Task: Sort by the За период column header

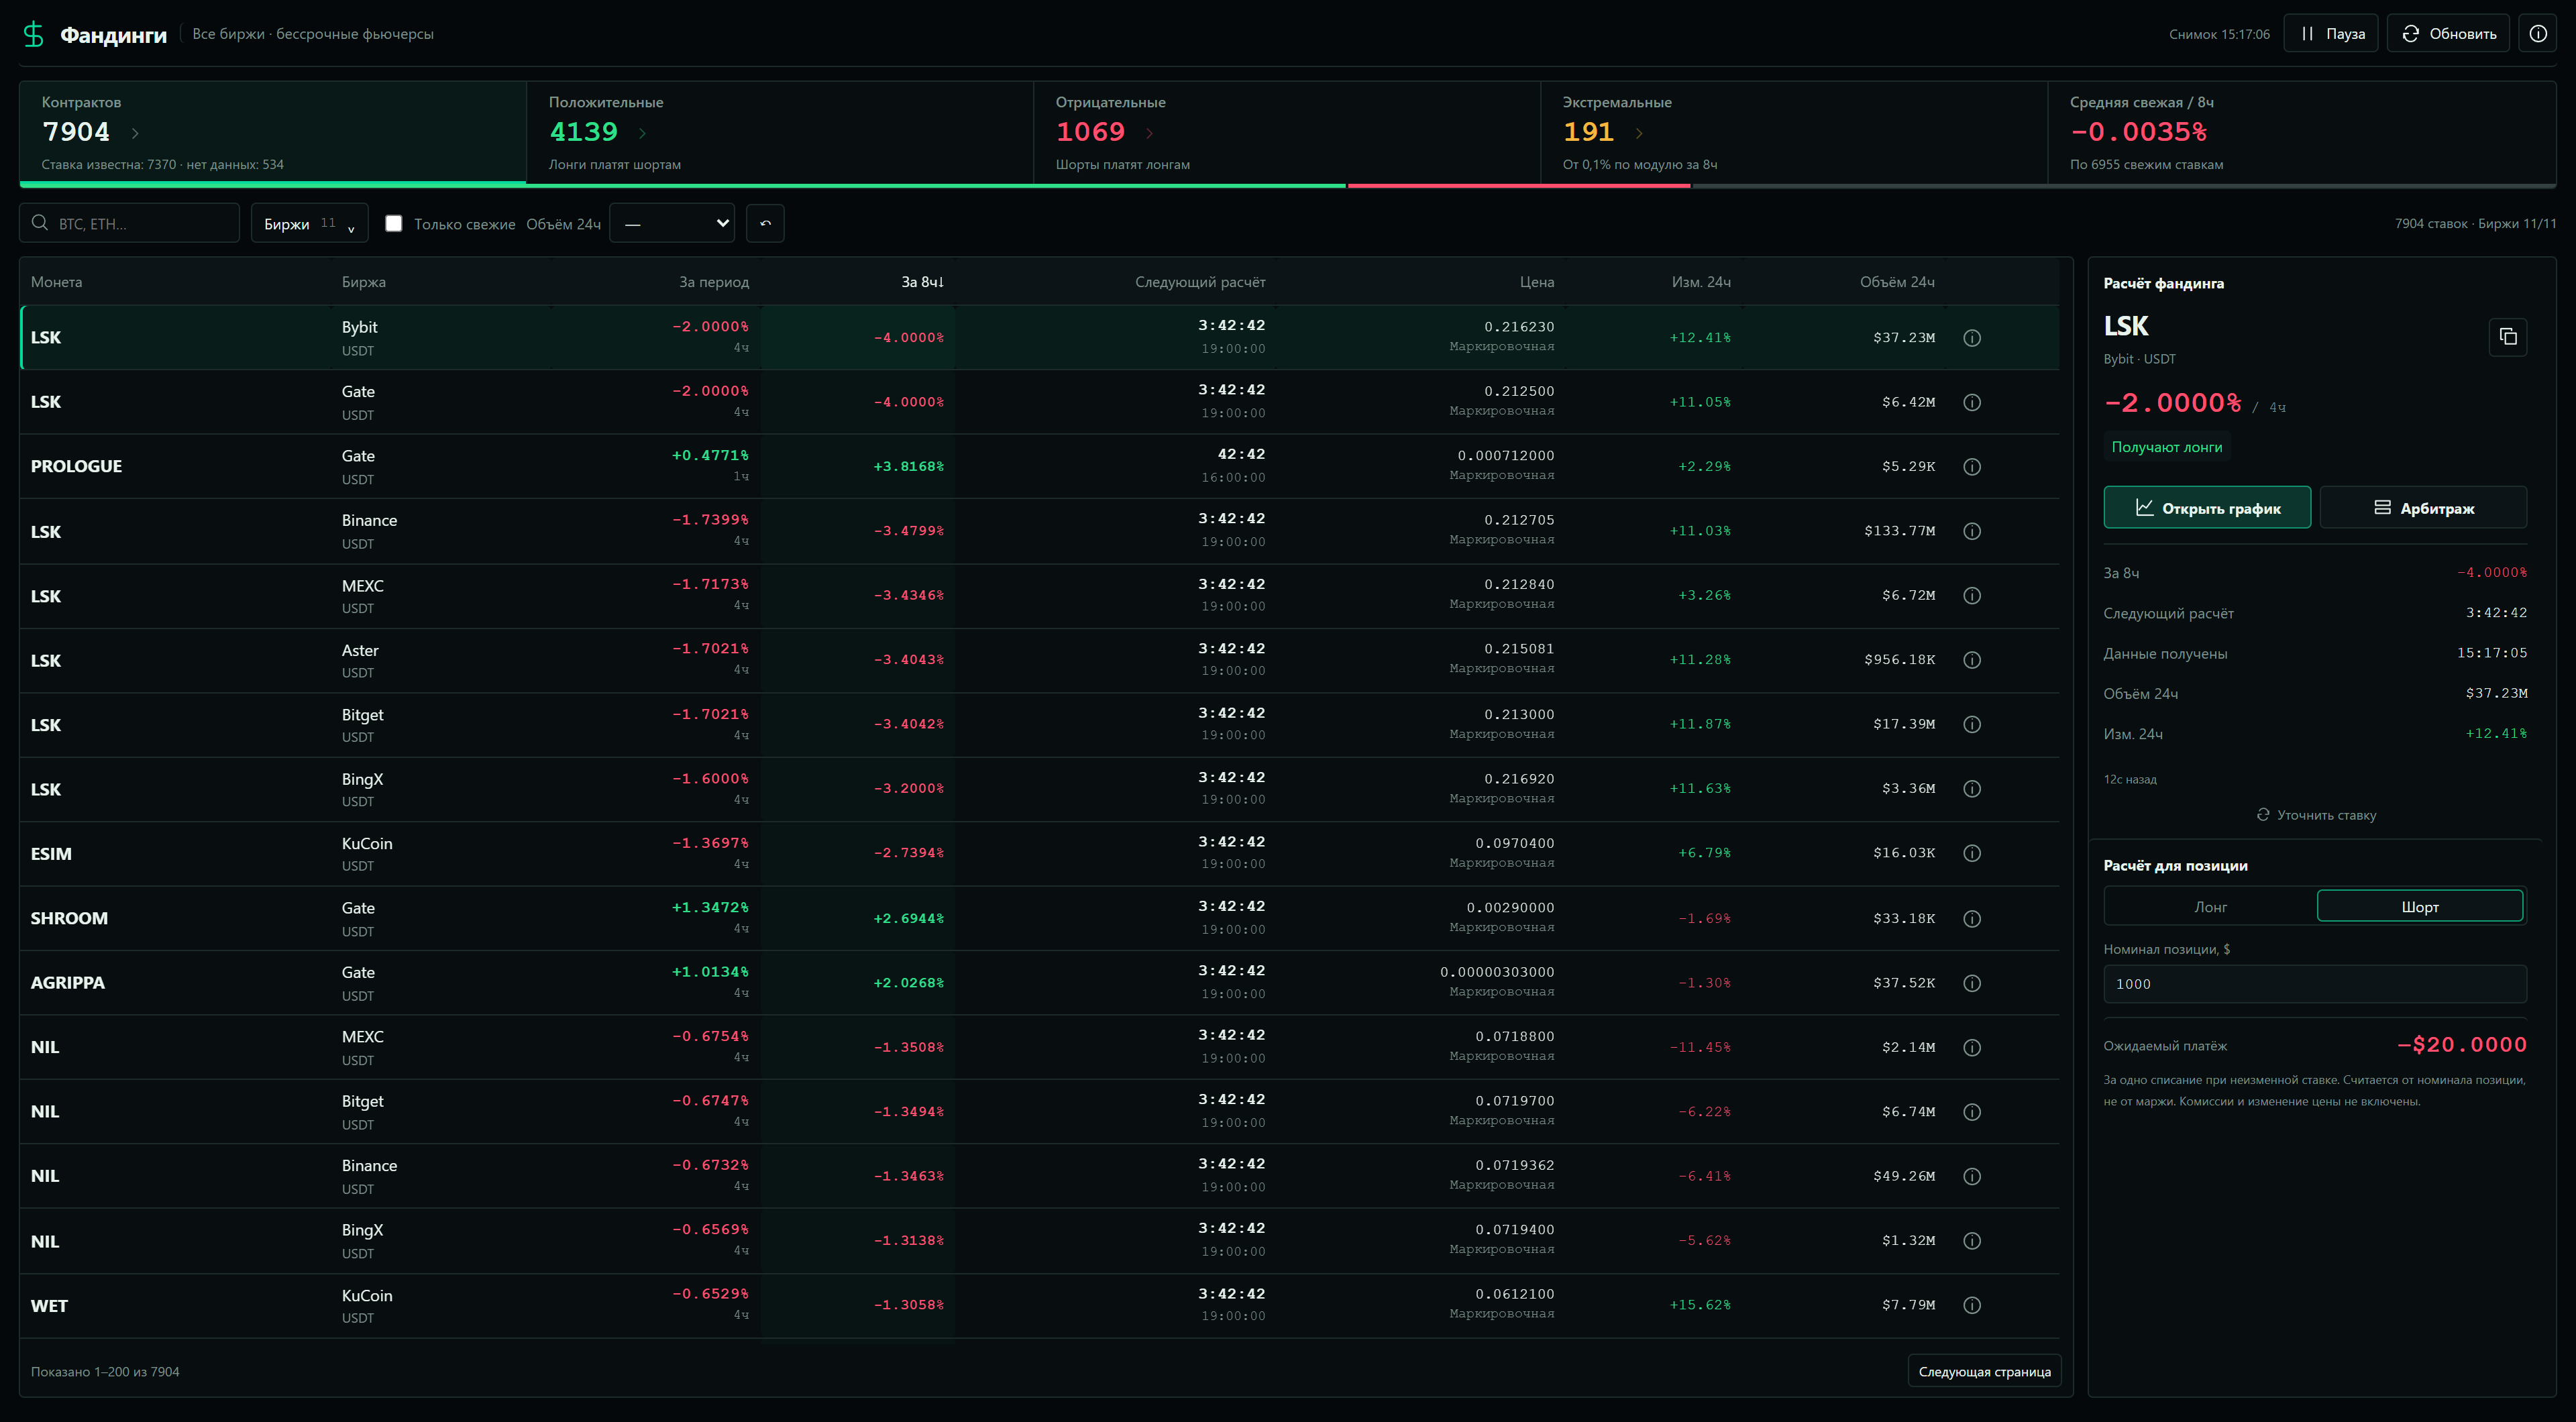Action: (x=713, y=282)
